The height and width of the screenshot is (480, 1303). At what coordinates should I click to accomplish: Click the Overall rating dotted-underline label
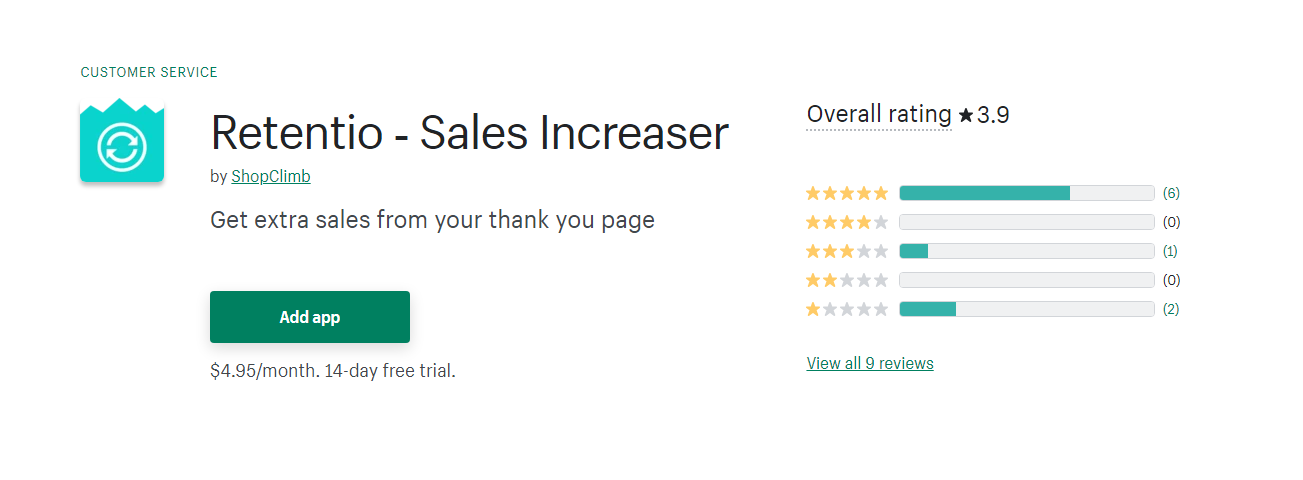[x=879, y=115]
